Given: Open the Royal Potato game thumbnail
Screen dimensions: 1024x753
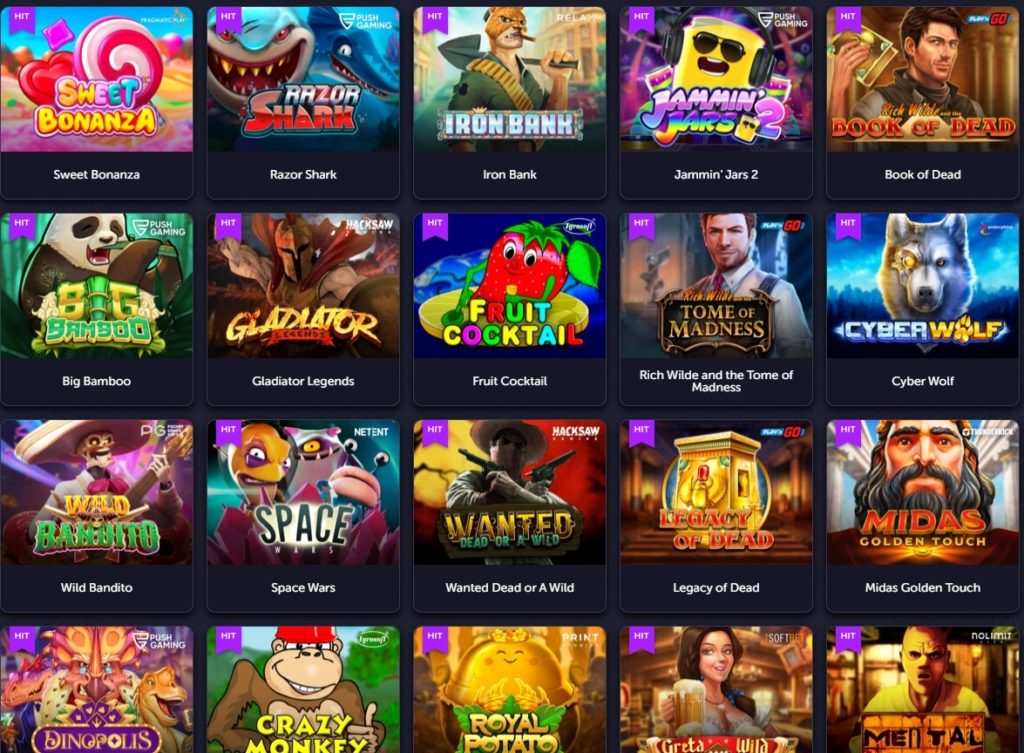Looking at the screenshot, I should 509,689.
